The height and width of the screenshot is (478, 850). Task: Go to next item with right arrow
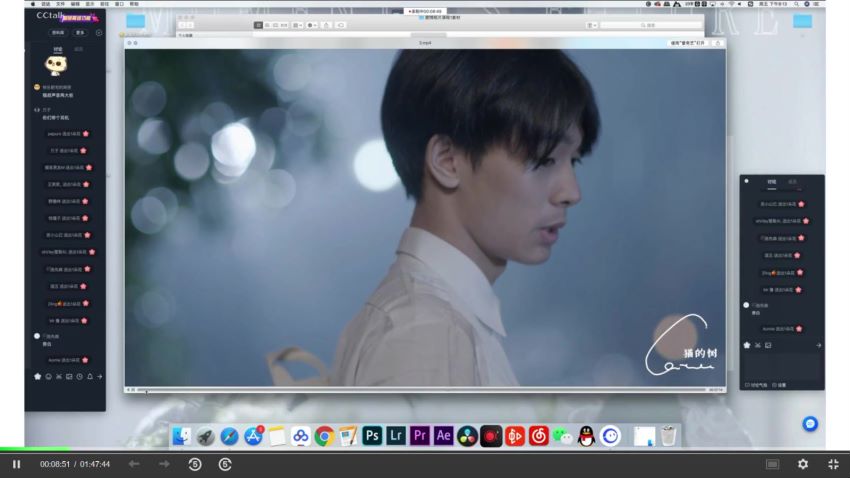[164, 464]
